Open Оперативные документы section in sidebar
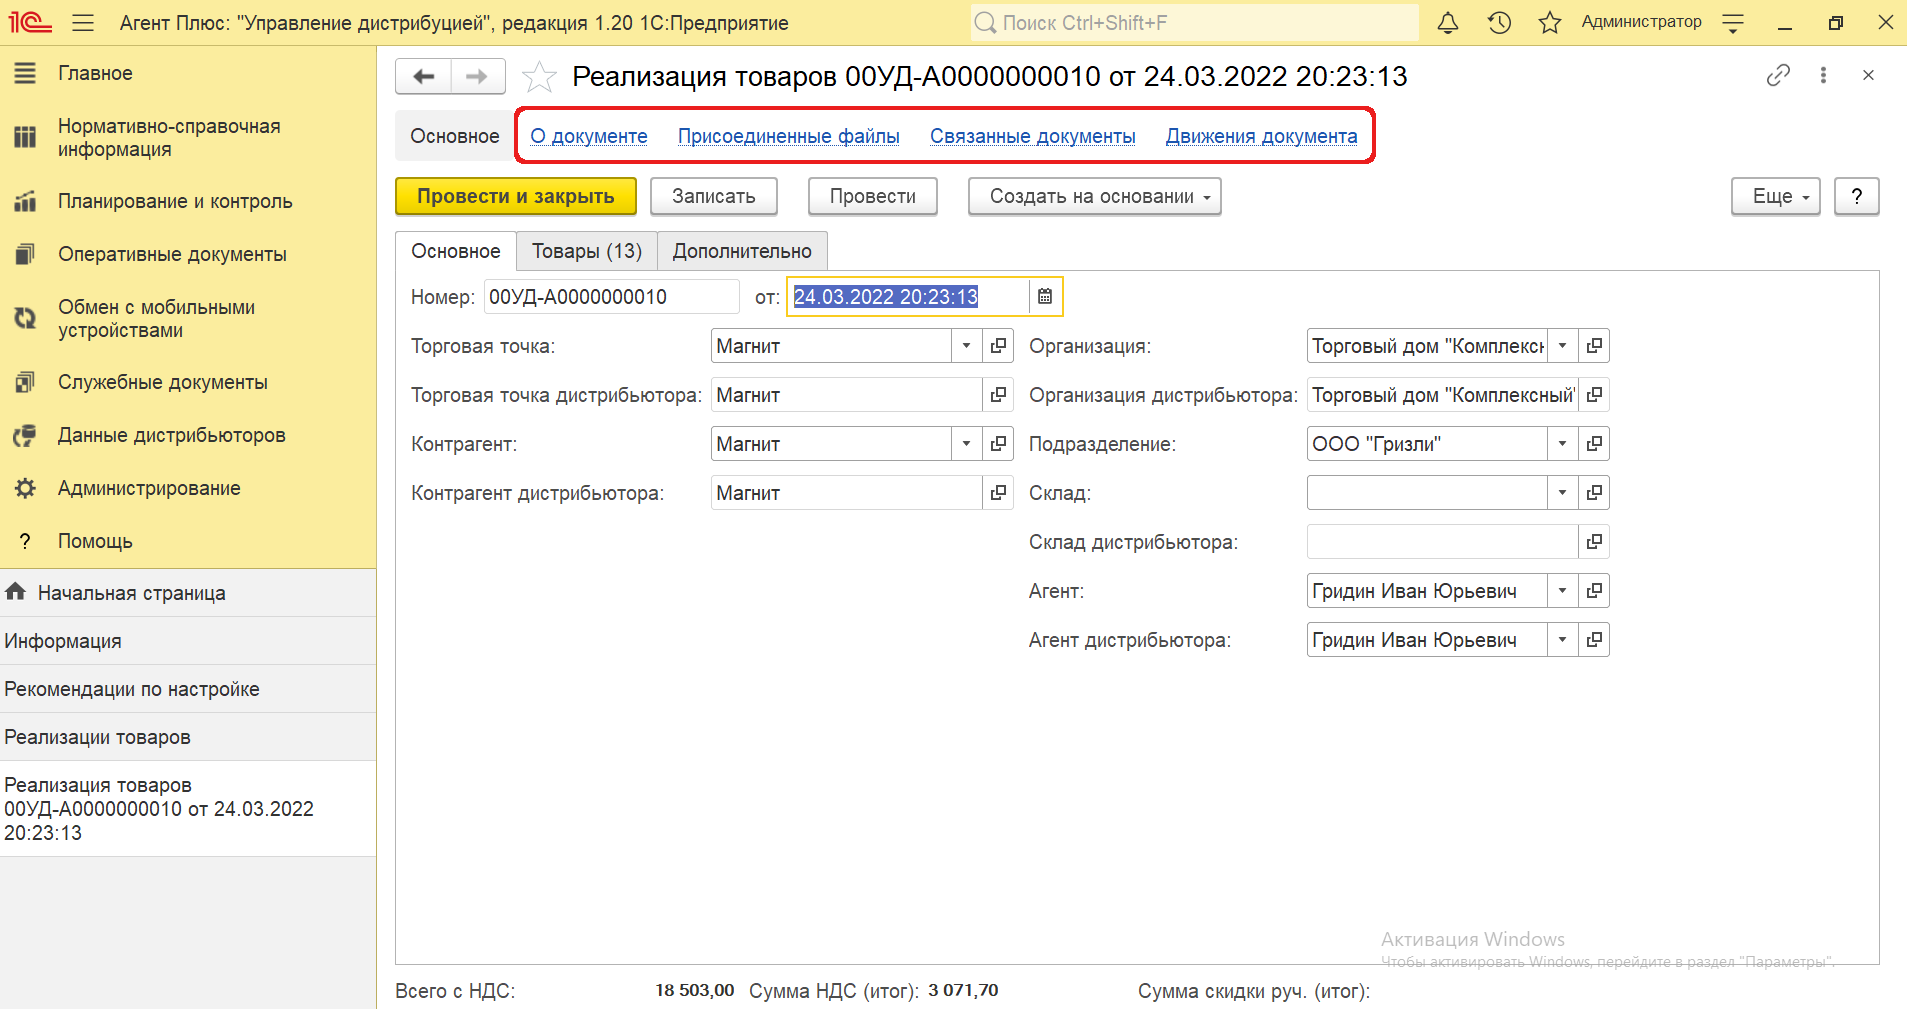1907x1009 pixels. coord(172,254)
